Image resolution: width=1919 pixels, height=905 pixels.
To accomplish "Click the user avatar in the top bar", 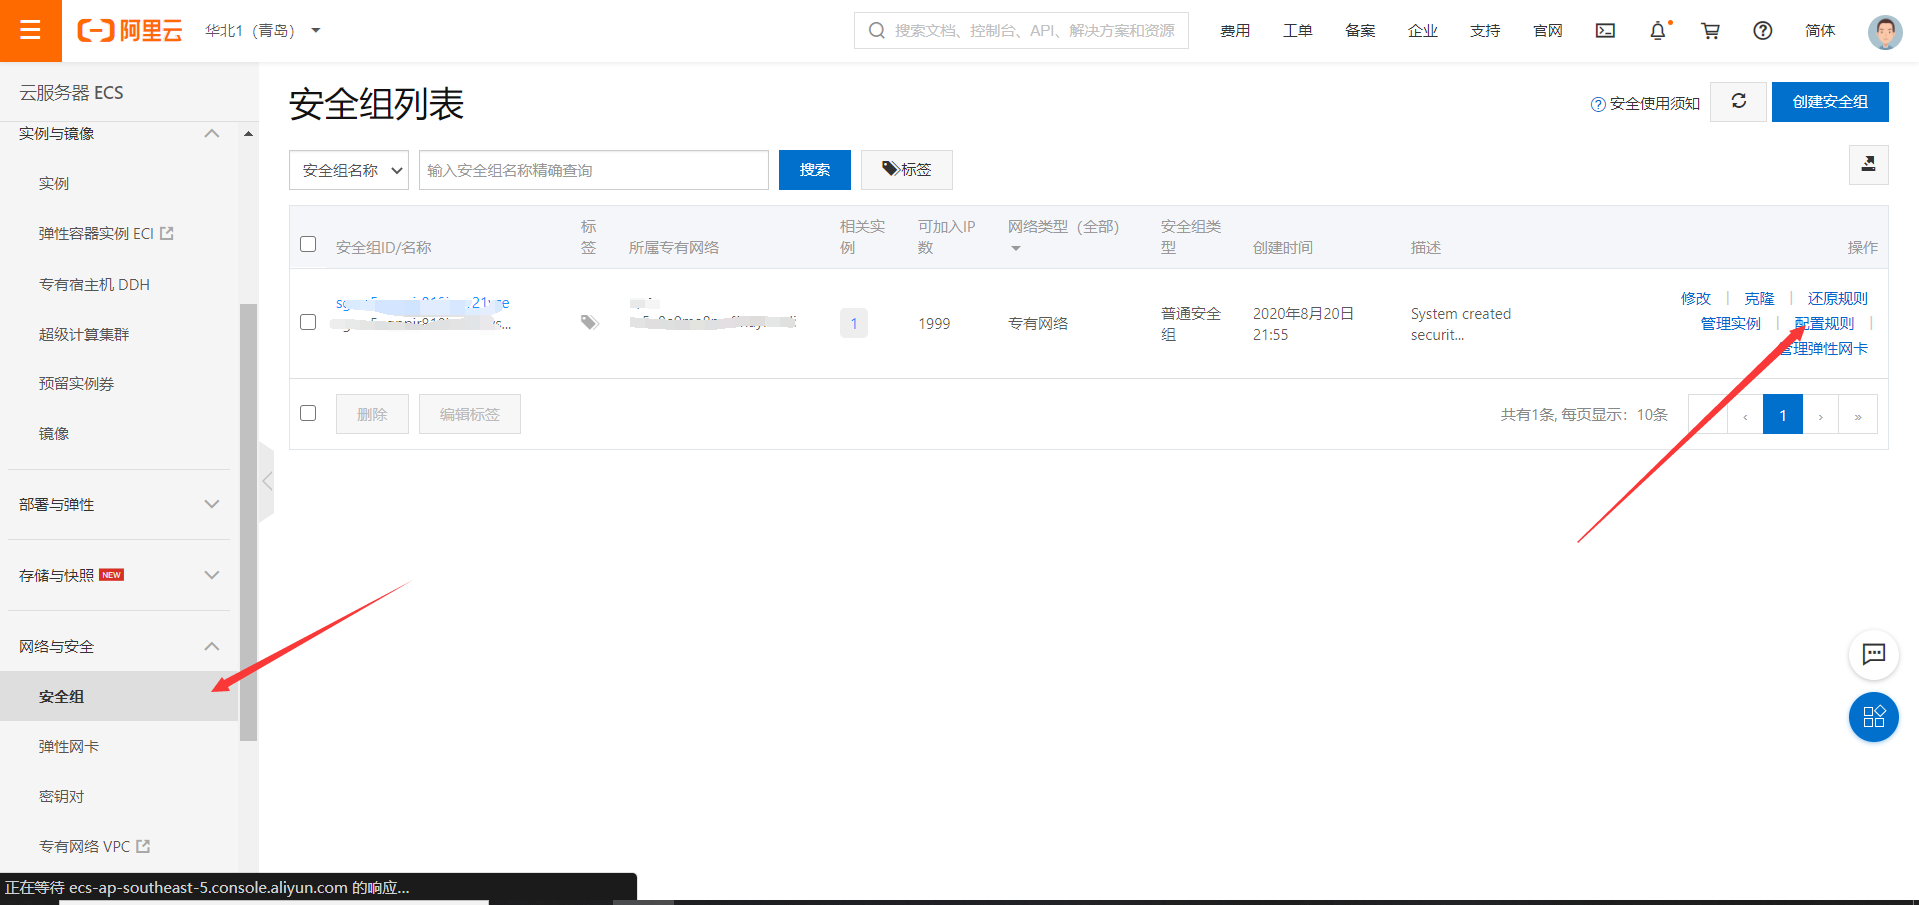I will pos(1883,31).
